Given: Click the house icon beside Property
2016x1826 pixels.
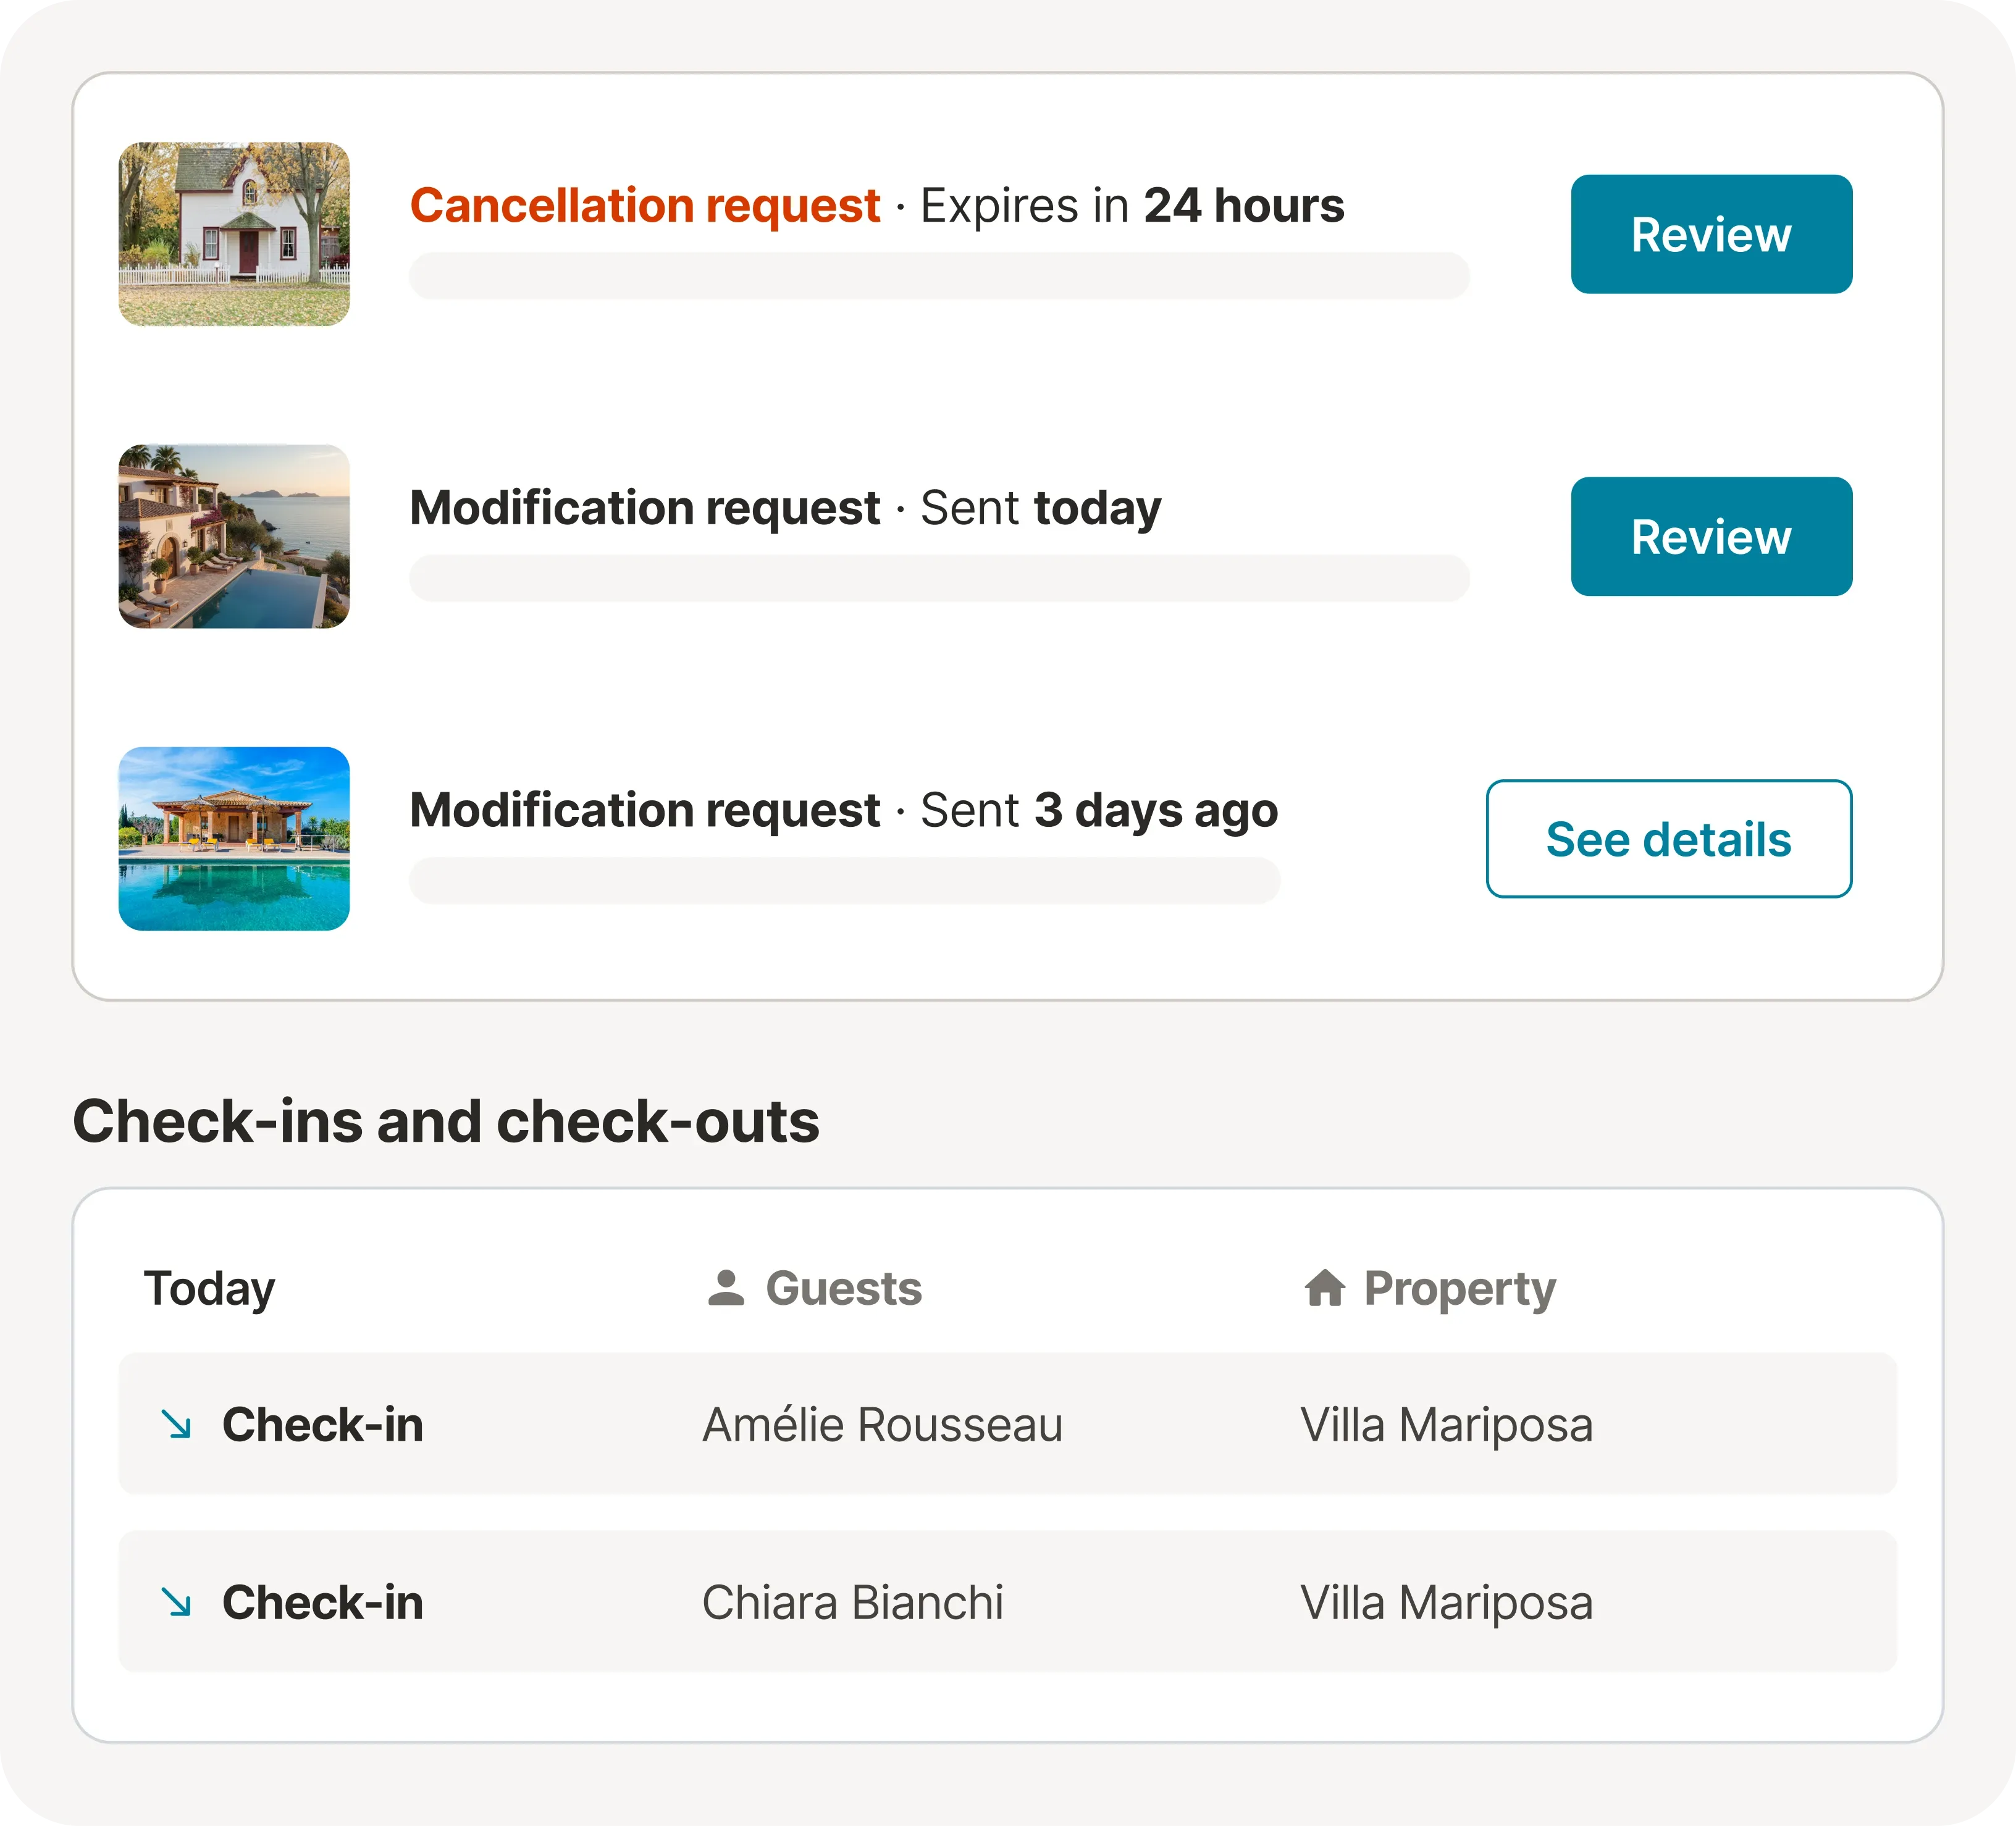Looking at the screenshot, I should pos(1325,1288).
